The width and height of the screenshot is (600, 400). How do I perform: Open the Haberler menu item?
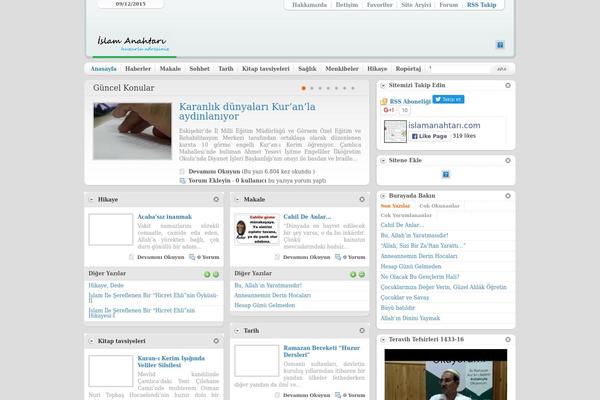coord(138,69)
